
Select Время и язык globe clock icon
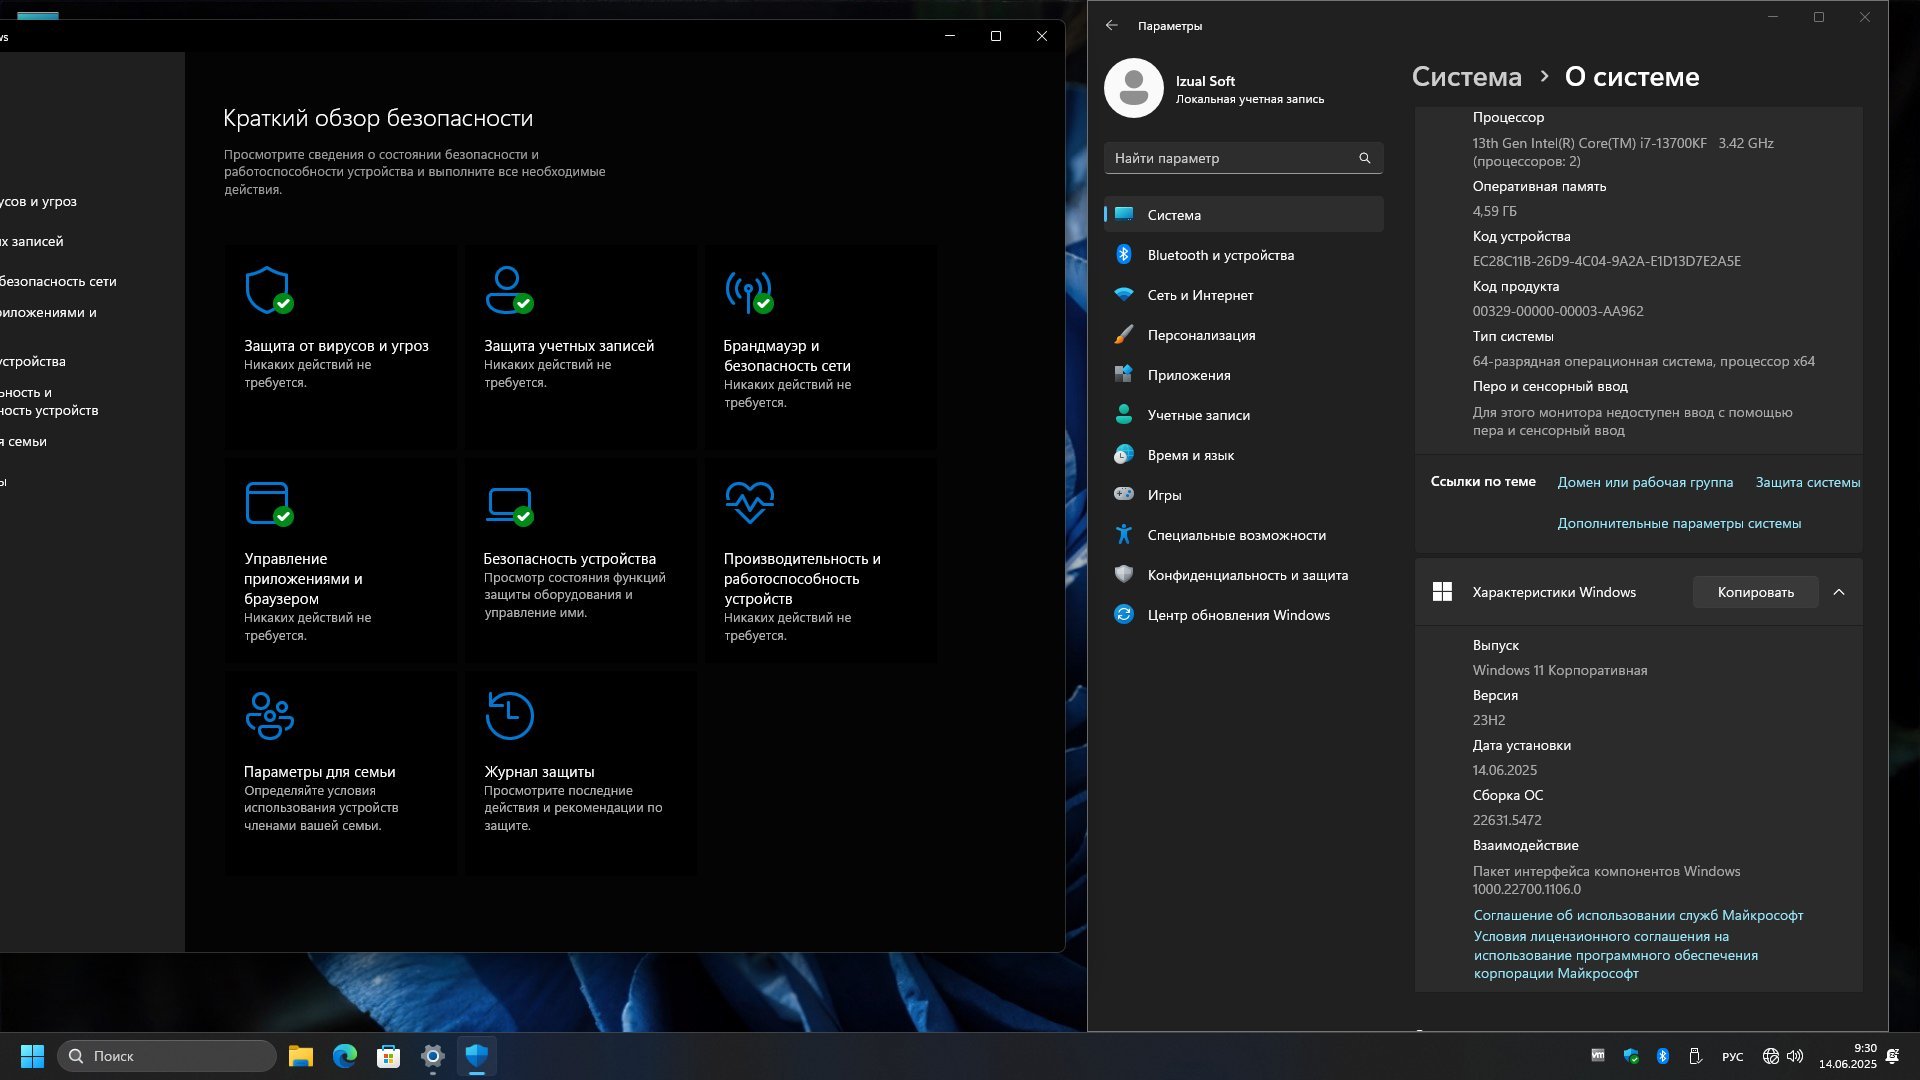[x=1124, y=455]
